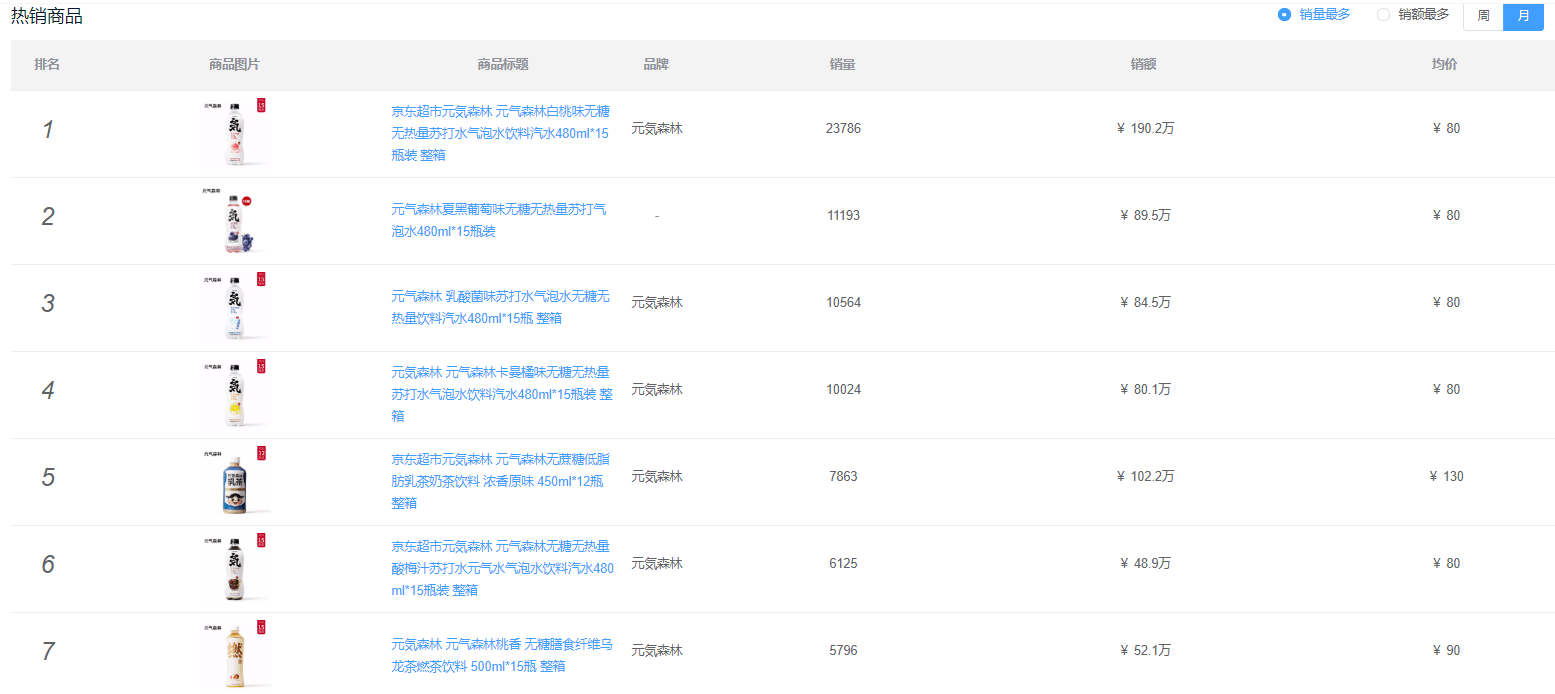Select the 销量最多 radio button

[1284, 15]
